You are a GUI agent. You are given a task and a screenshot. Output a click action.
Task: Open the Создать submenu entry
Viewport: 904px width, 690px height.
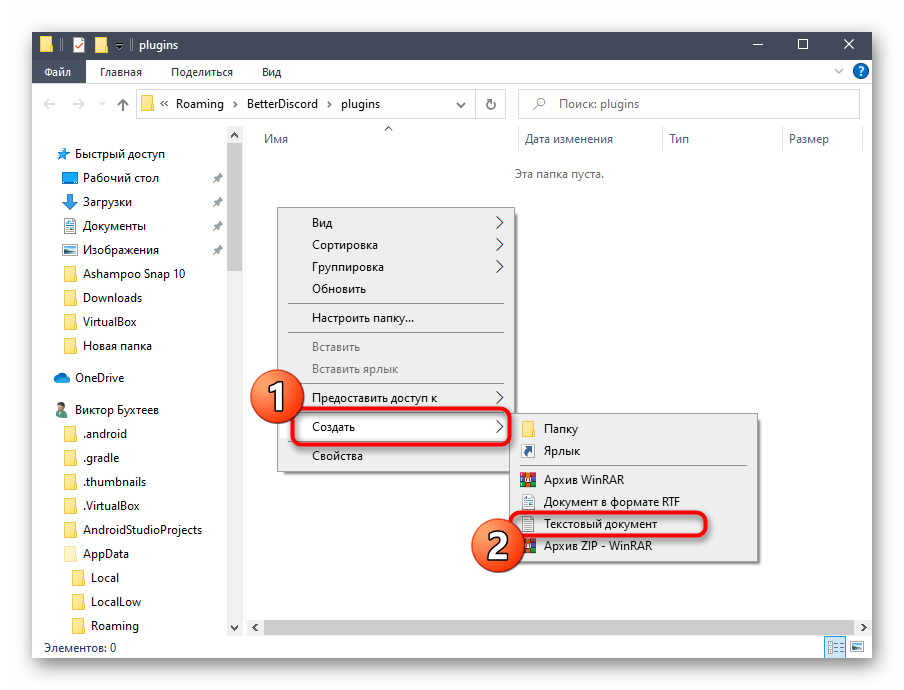coord(396,427)
